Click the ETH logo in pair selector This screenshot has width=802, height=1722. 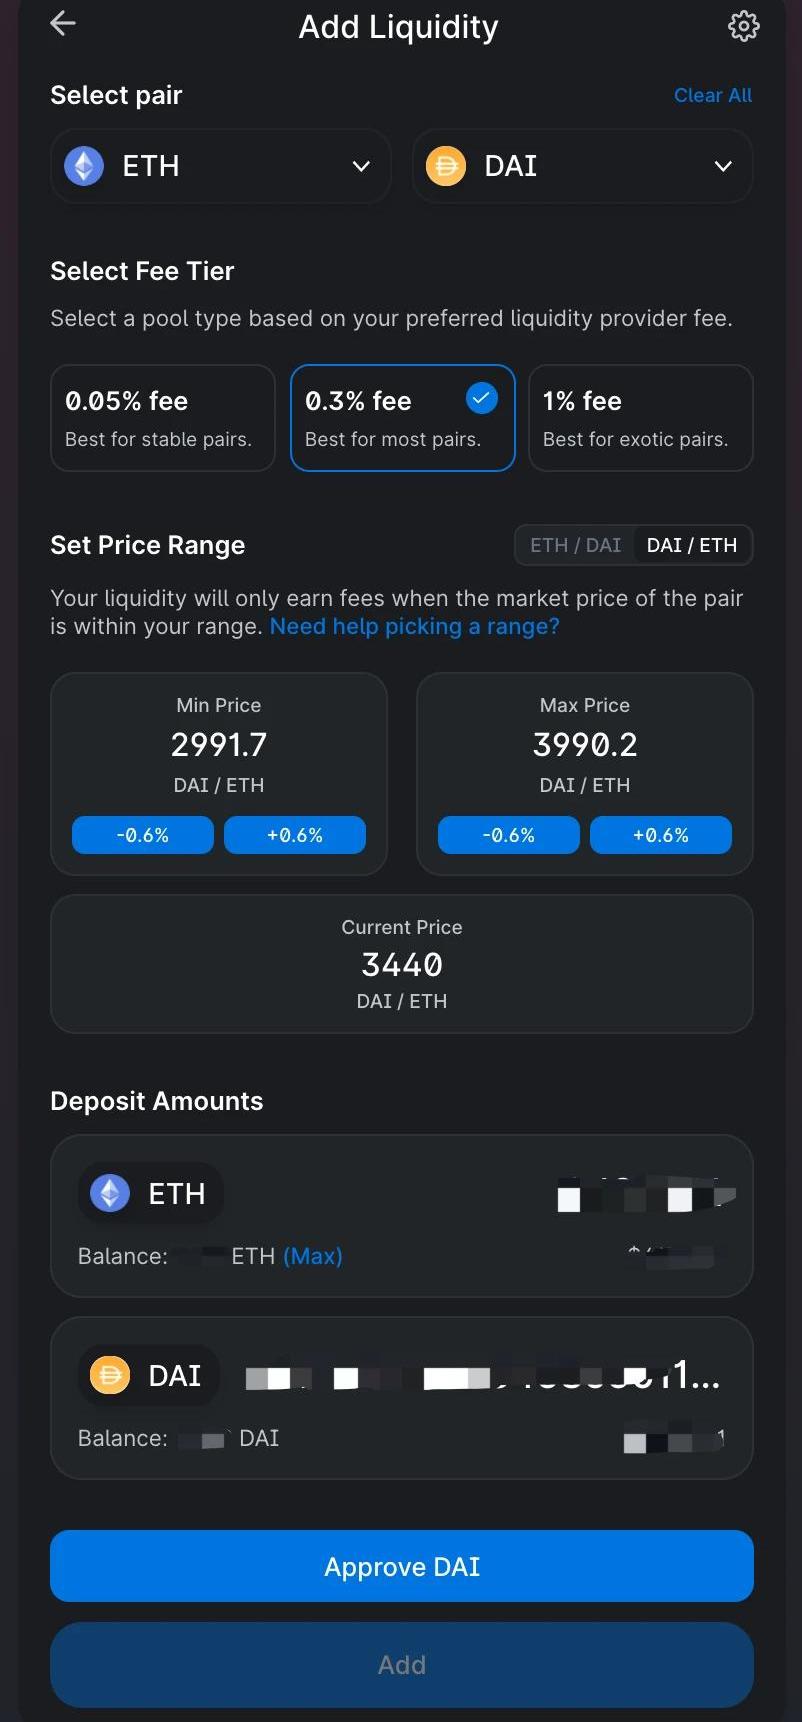84,166
